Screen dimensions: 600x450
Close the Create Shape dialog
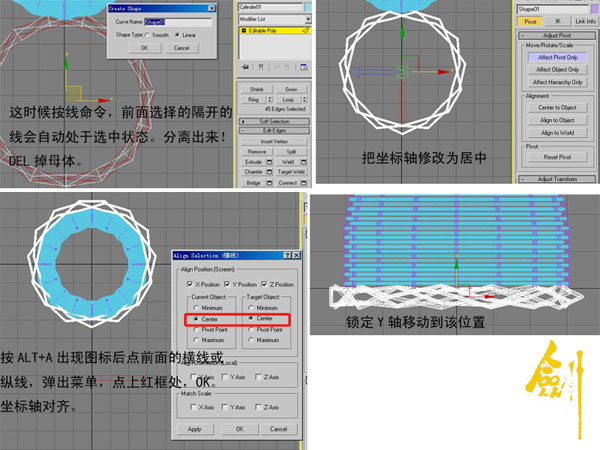212,8
